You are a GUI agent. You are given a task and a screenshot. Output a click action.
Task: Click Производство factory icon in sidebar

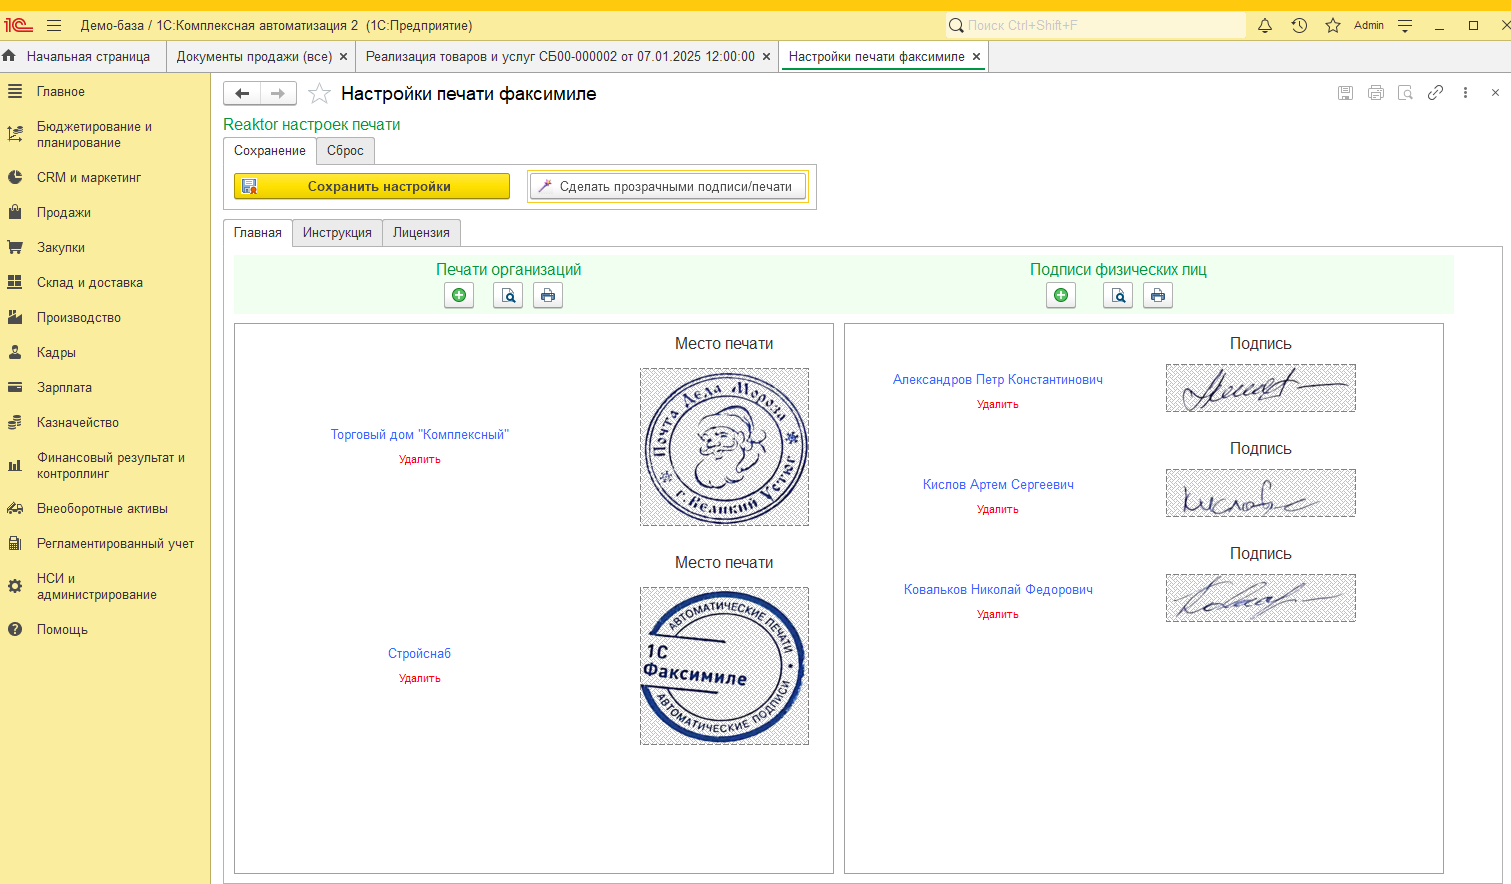point(15,318)
